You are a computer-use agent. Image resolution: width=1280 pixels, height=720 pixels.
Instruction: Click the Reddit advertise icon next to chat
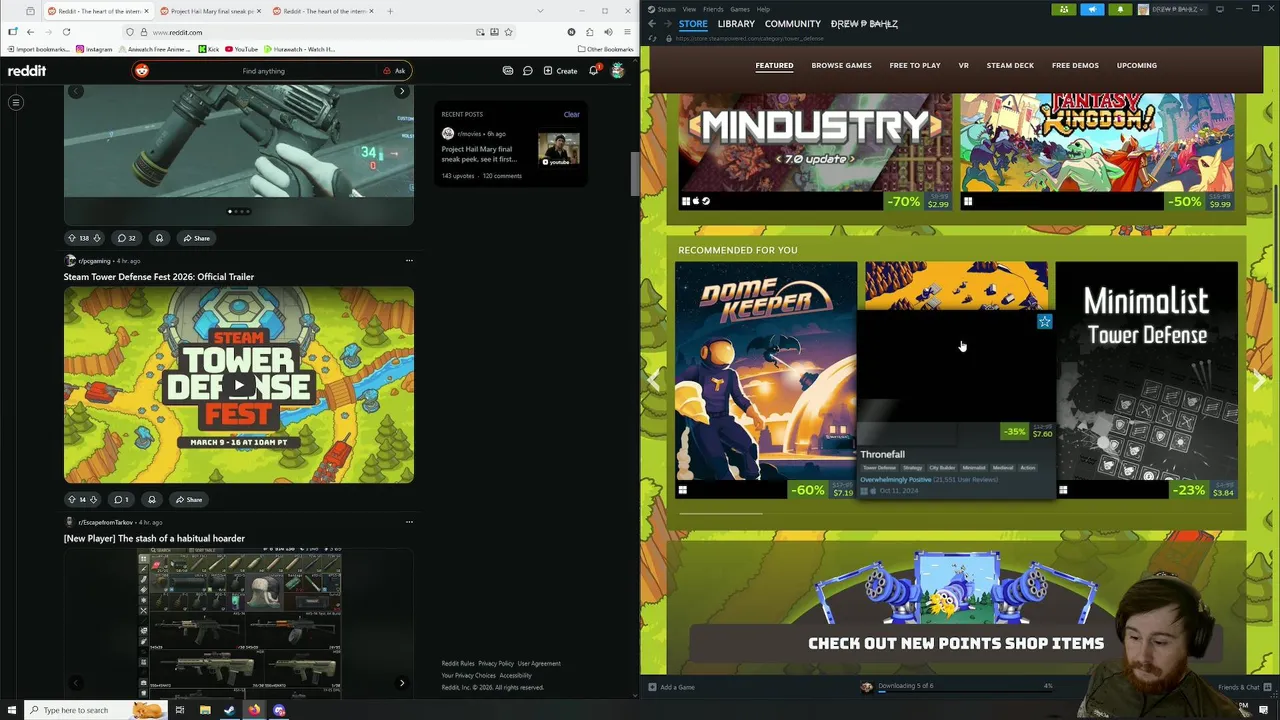click(x=508, y=71)
